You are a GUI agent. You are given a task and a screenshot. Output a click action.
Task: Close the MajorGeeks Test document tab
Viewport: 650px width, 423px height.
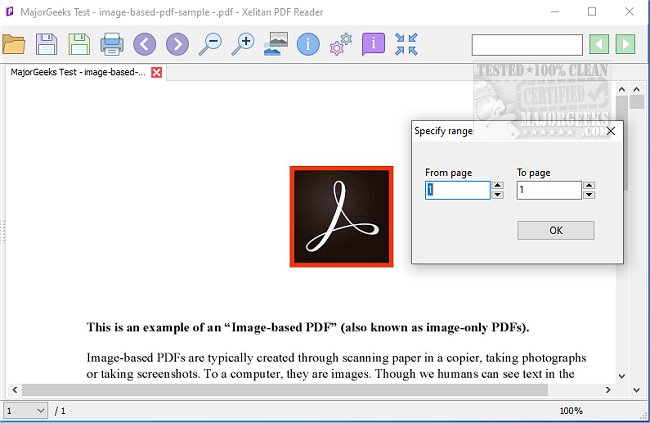[157, 73]
